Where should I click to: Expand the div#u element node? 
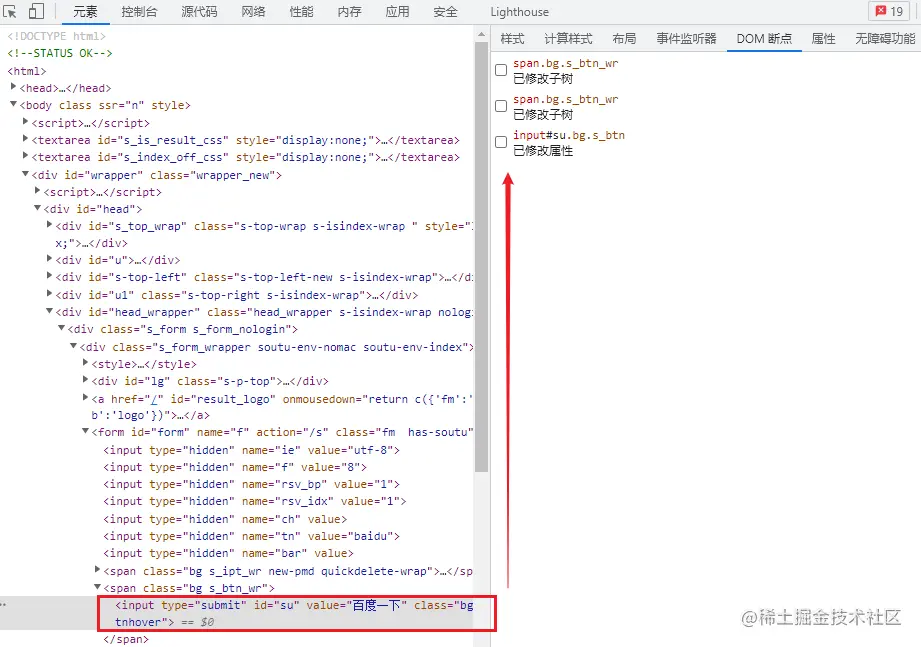[x=49, y=259]
